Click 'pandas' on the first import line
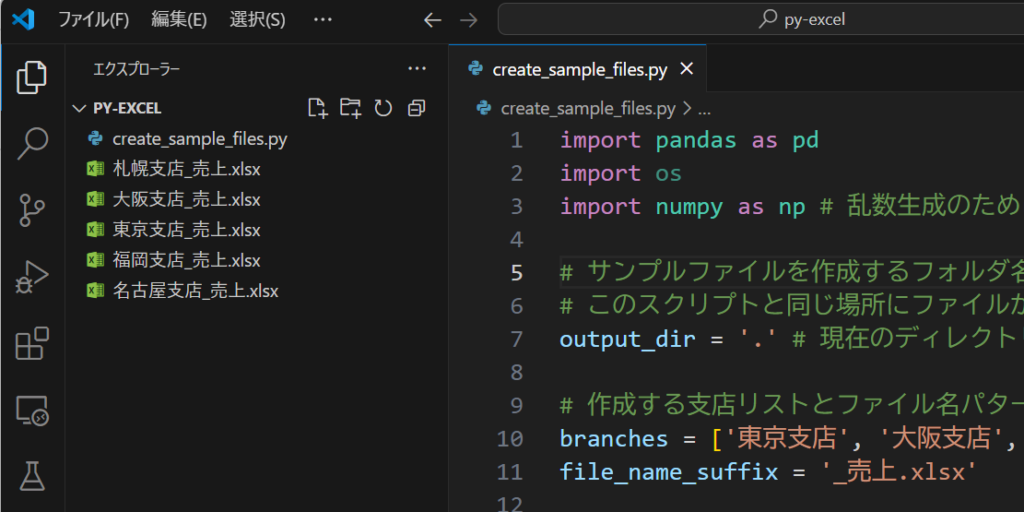Screen dimensions: 1024x512 click(x=696, y=140)
